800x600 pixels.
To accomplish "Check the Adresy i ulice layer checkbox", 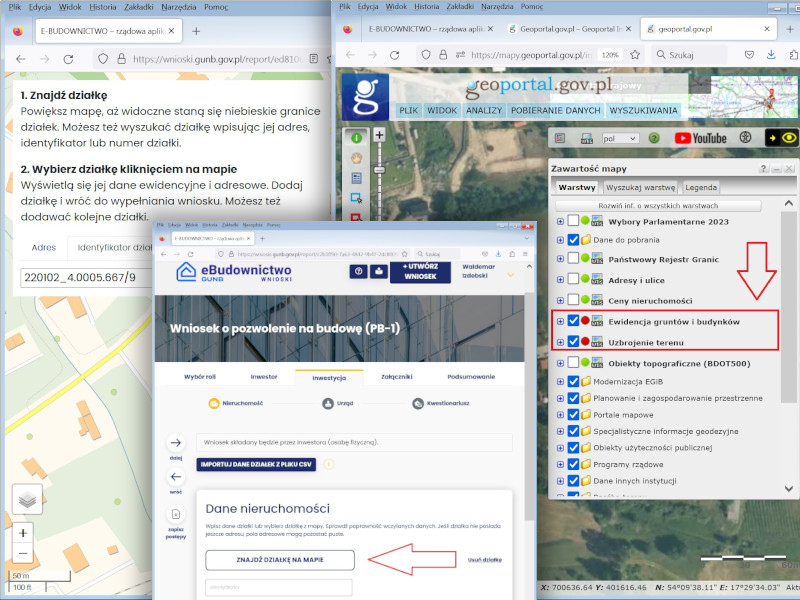I will 573,279.
